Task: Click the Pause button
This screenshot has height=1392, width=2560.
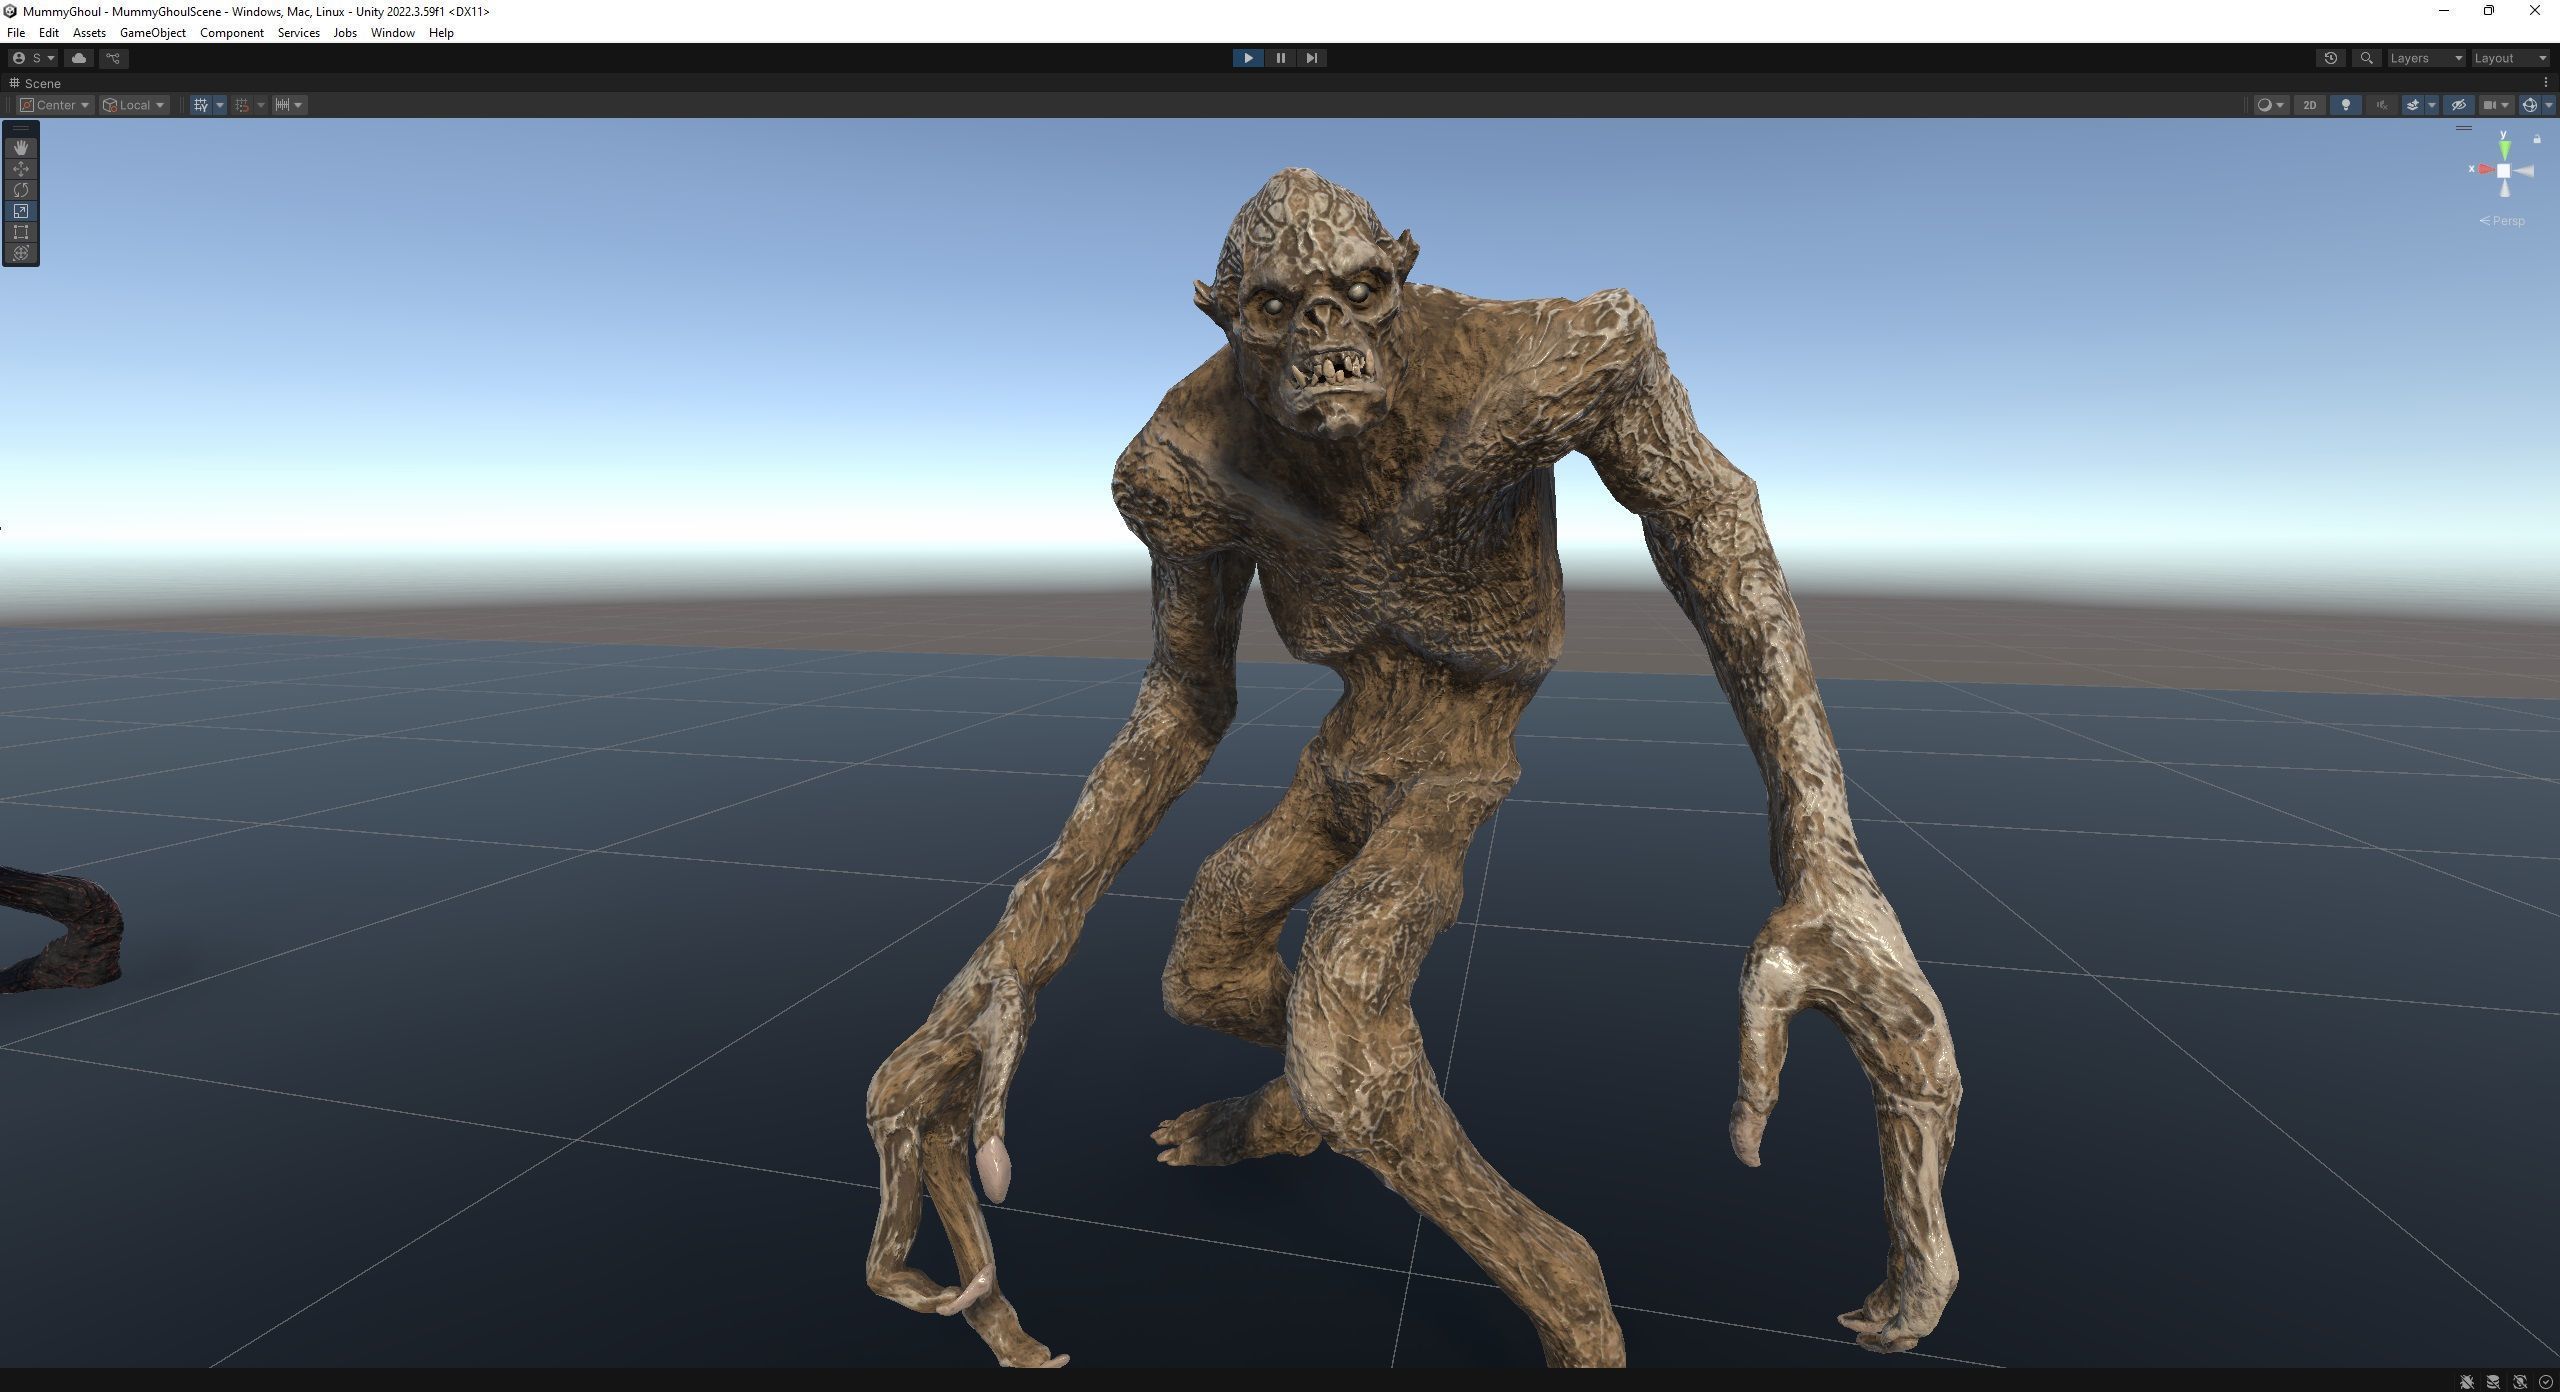Action: (x=1280, y=58)
